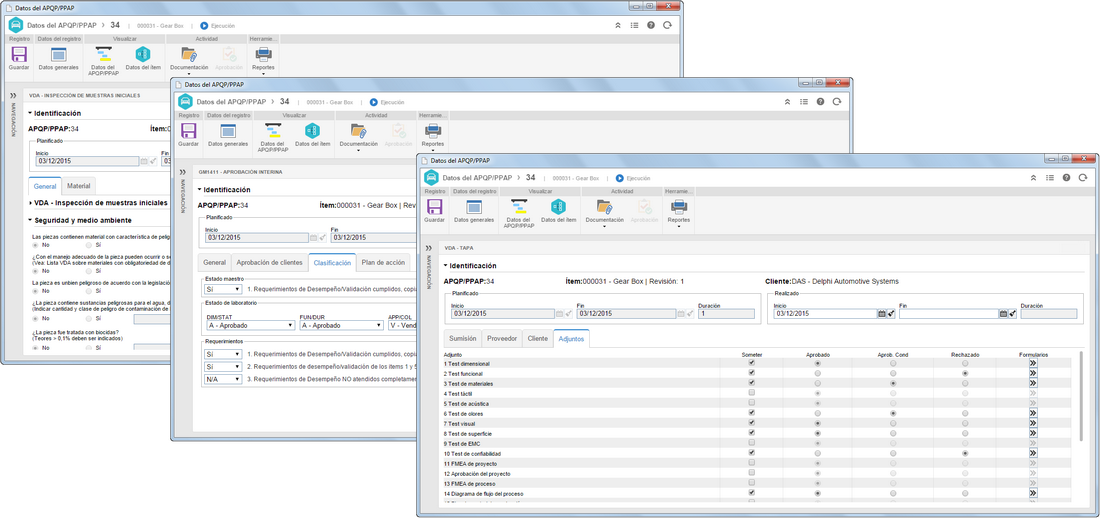
Task: Uncheck Someter for 2 Test funcional
Action: point(752,373)
